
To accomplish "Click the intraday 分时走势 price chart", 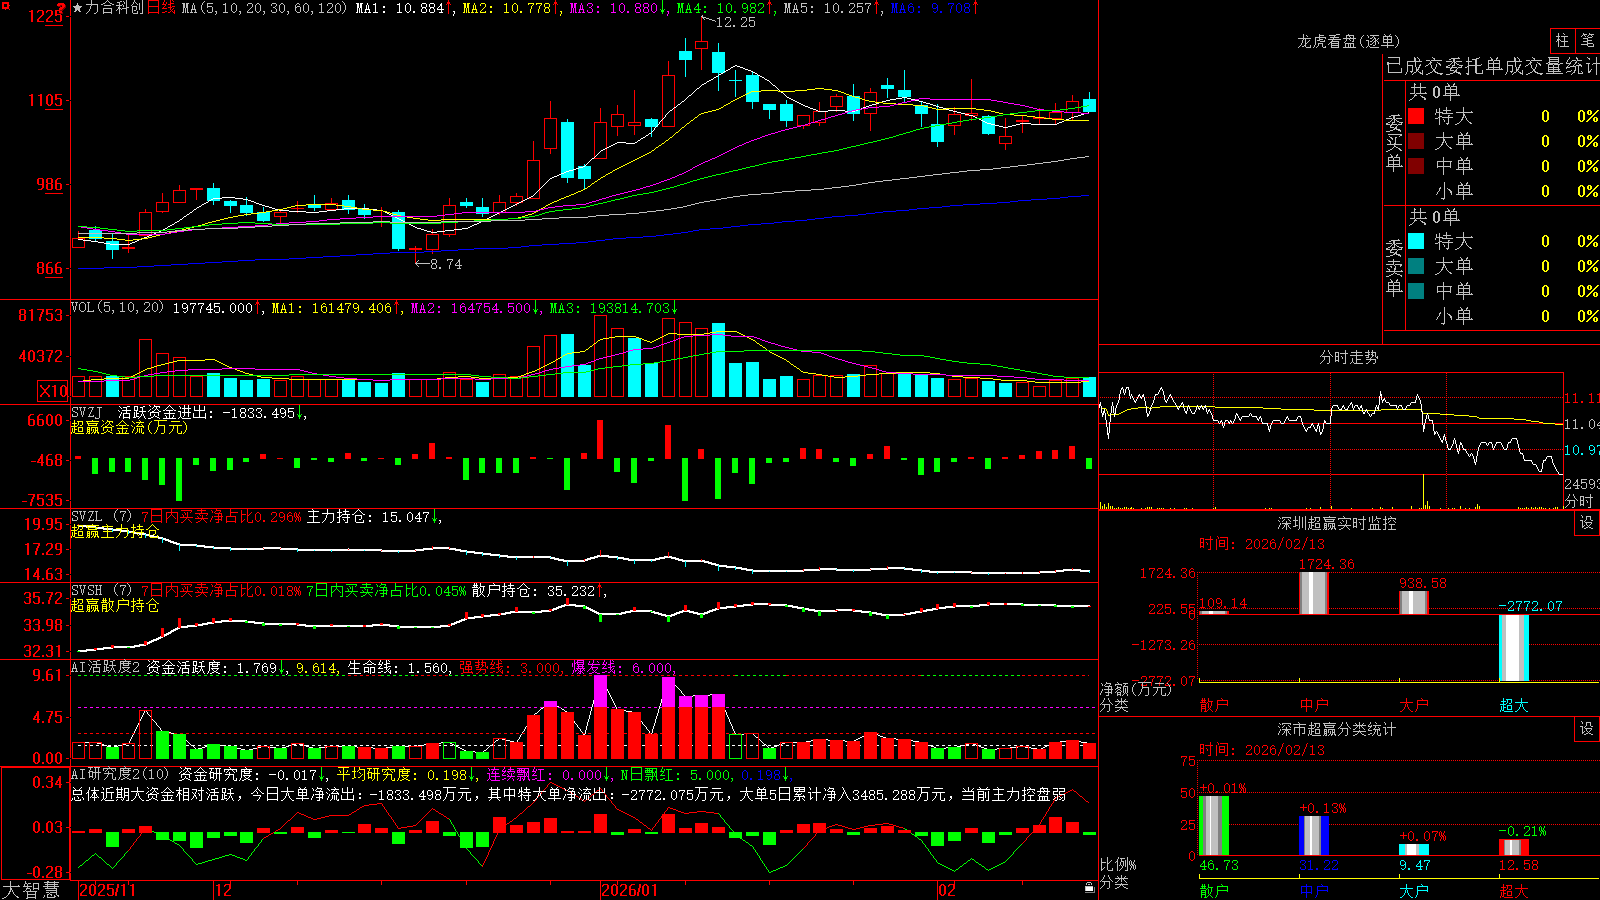I will [1331, 424].
